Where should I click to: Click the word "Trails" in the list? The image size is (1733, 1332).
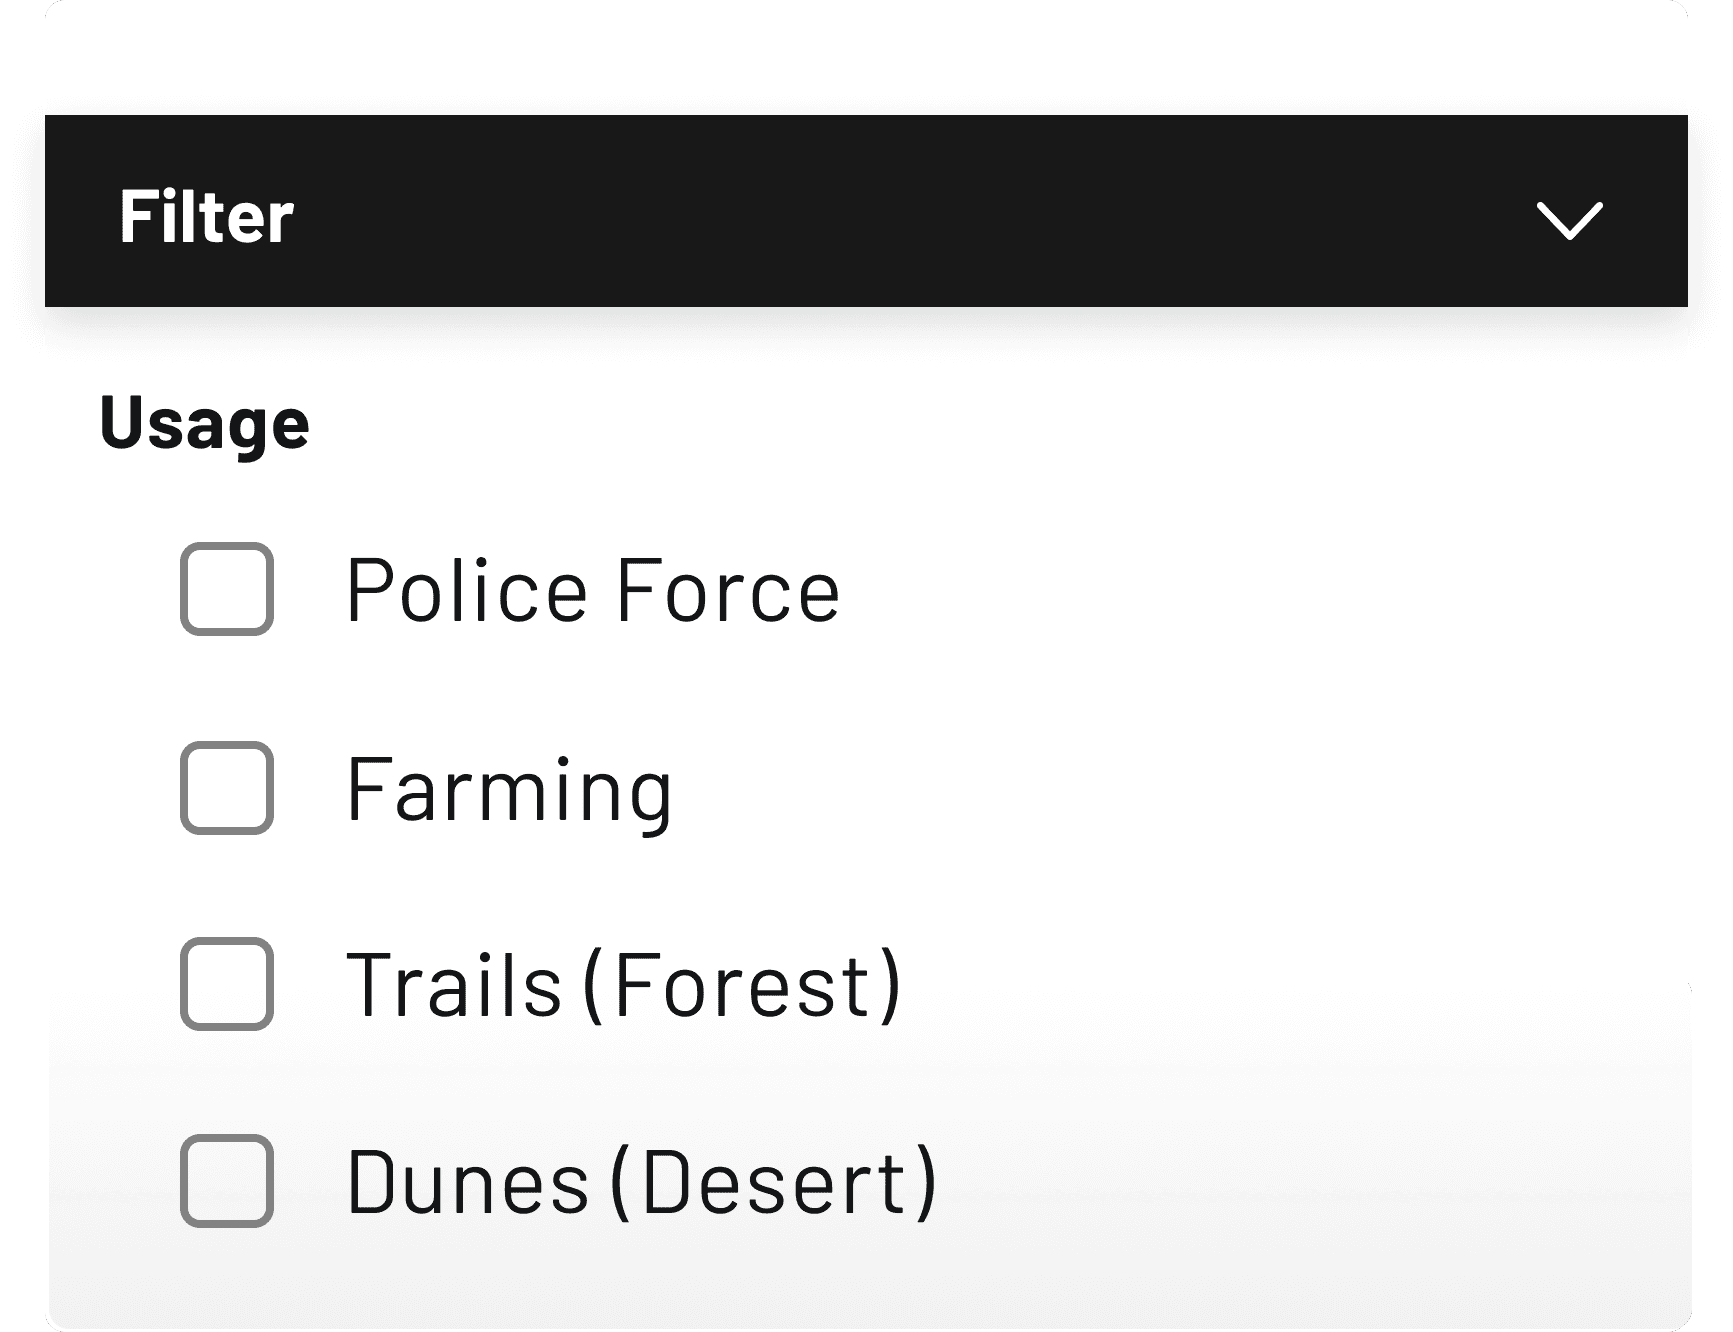click(454, 986)
